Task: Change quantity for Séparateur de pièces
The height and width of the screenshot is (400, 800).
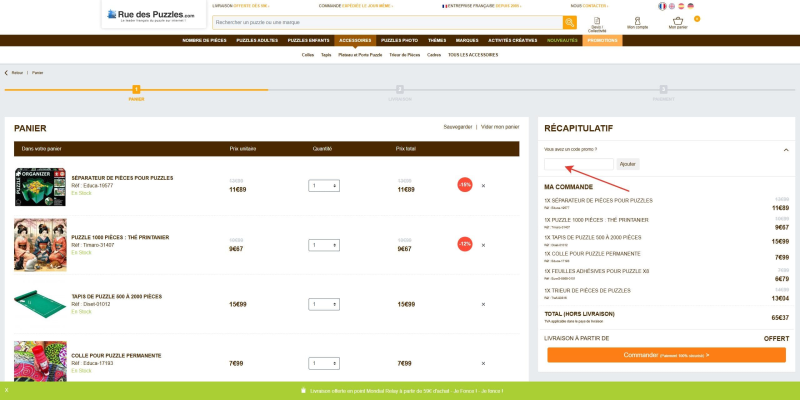Action: pos(324,186)
